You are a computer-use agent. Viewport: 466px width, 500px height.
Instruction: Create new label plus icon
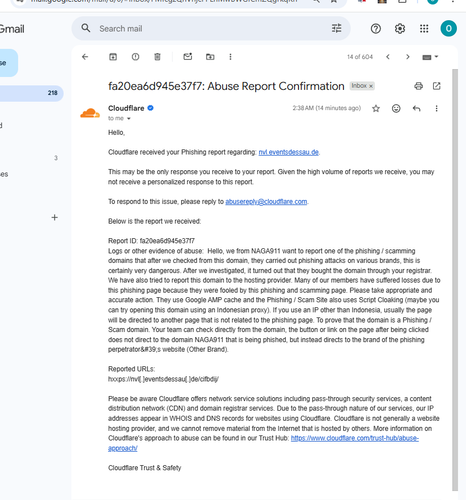[55, 218]
